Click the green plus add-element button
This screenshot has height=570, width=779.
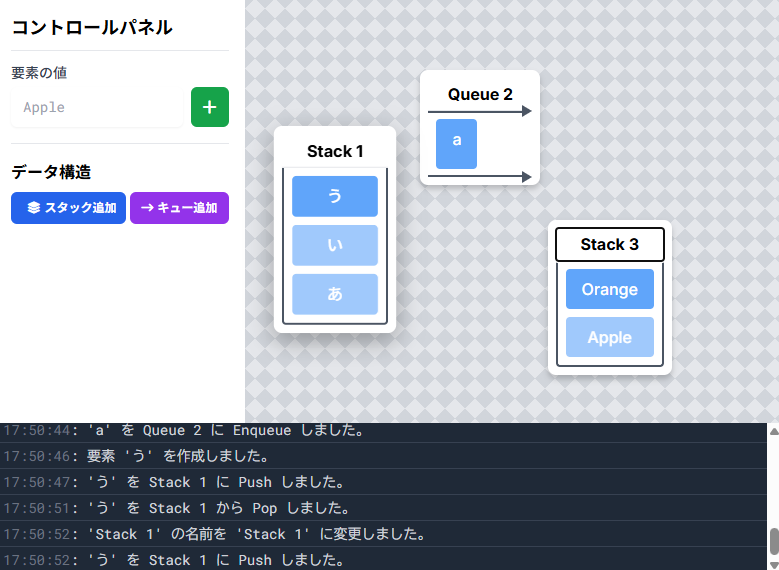click(x=210, y=107)
